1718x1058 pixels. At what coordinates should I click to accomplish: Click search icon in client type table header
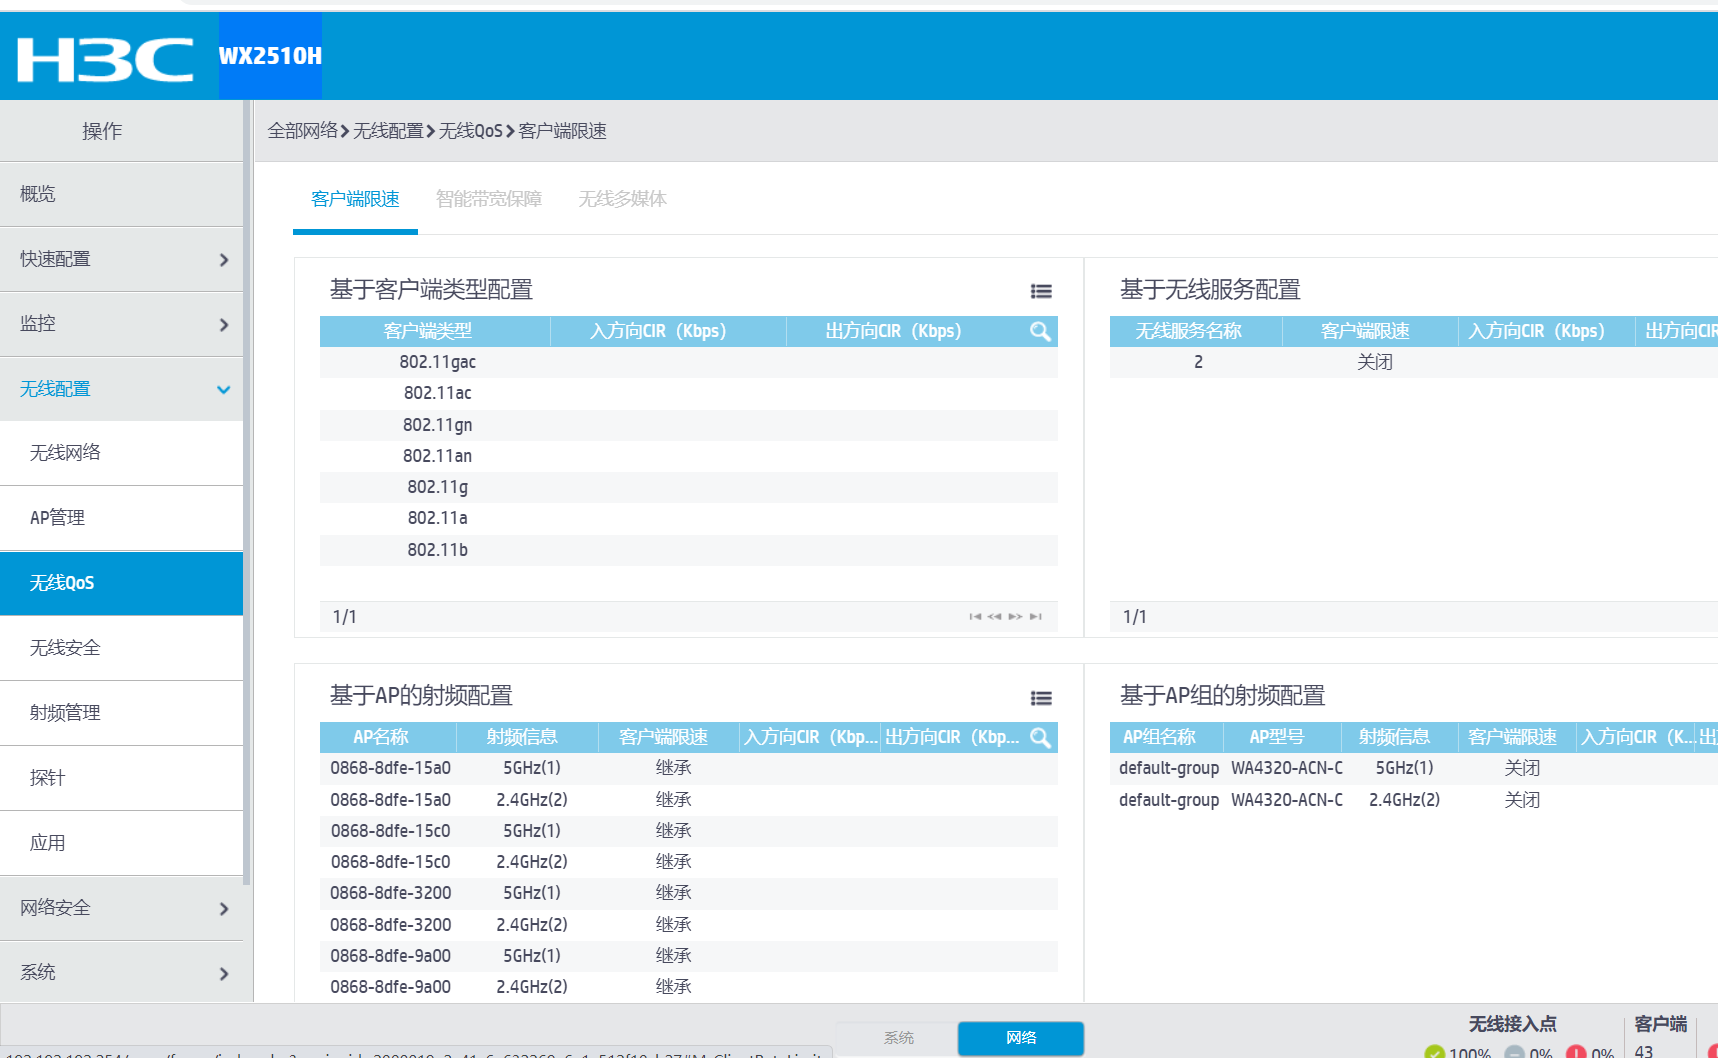(1040, 331)
